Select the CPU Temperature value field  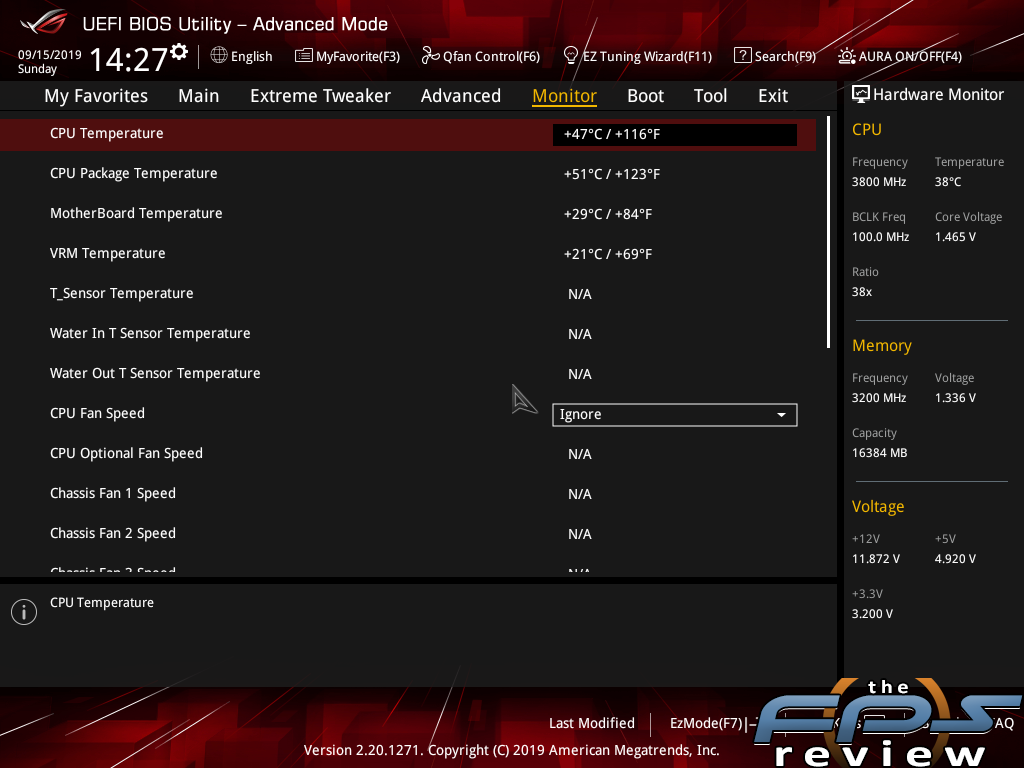click(675, 135)
